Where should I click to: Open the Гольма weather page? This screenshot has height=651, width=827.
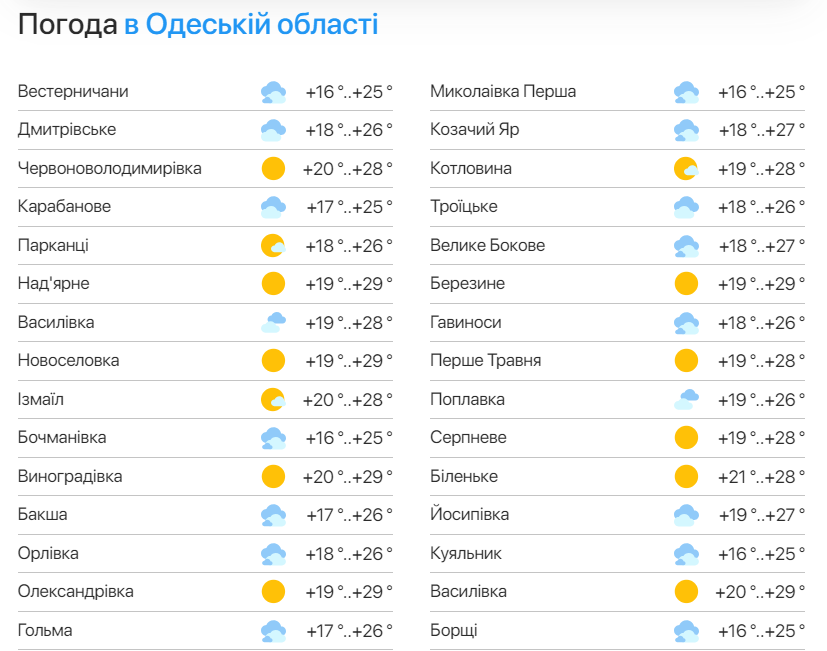[45, 630]
